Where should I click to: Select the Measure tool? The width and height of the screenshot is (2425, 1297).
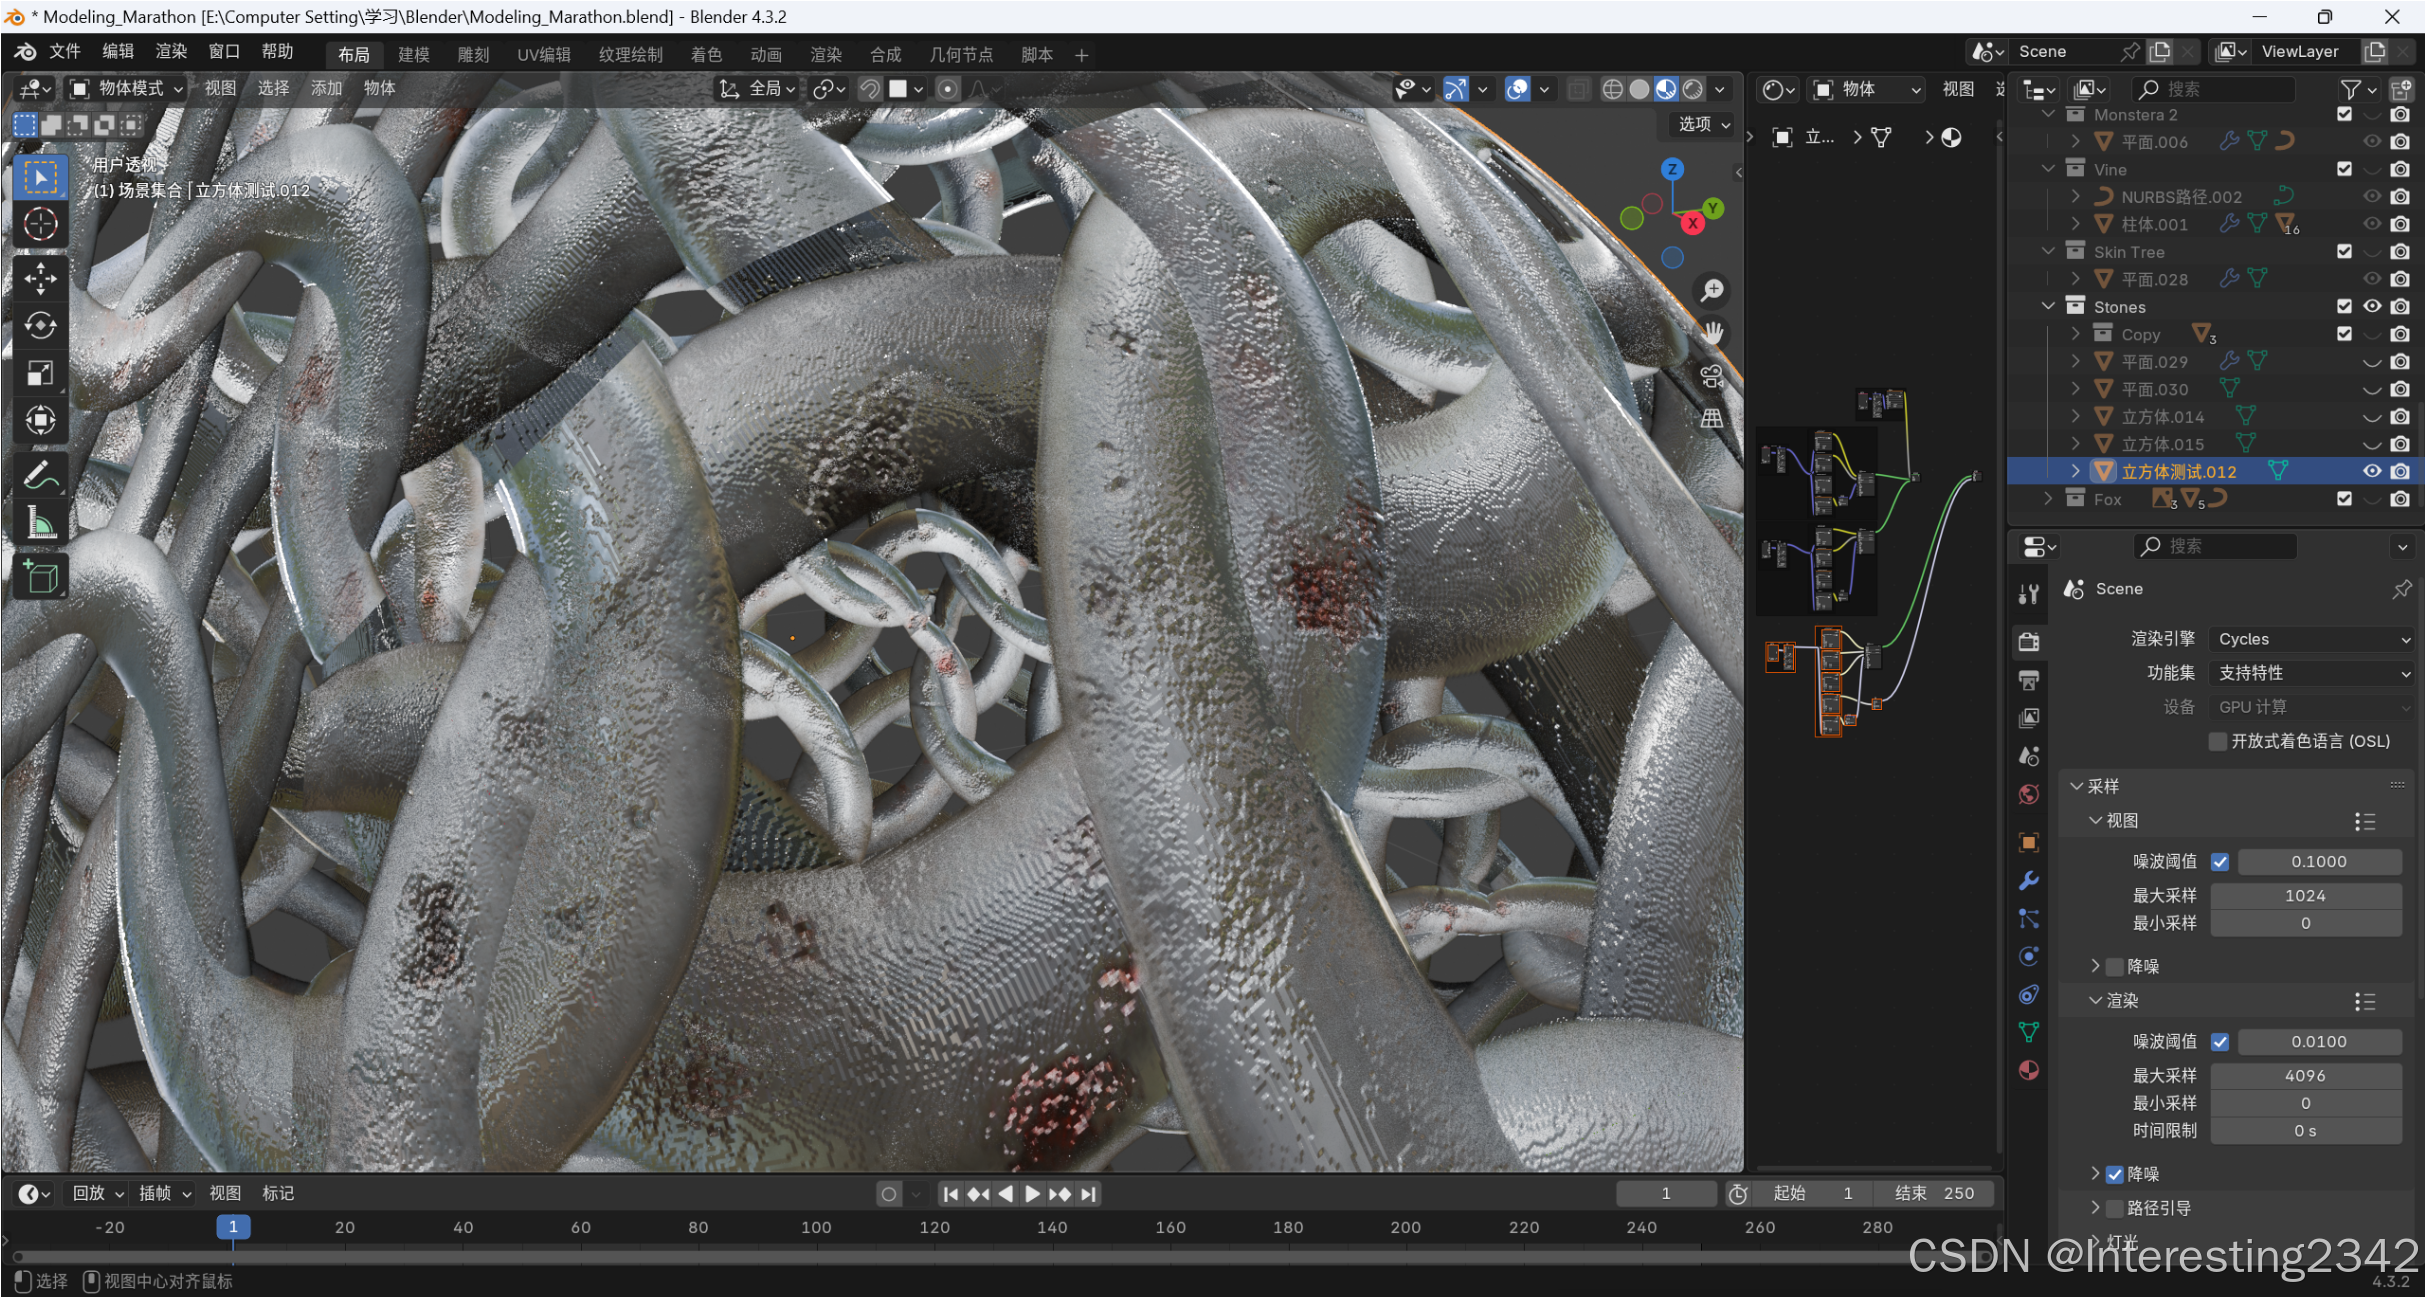click(x=40, y=522)
